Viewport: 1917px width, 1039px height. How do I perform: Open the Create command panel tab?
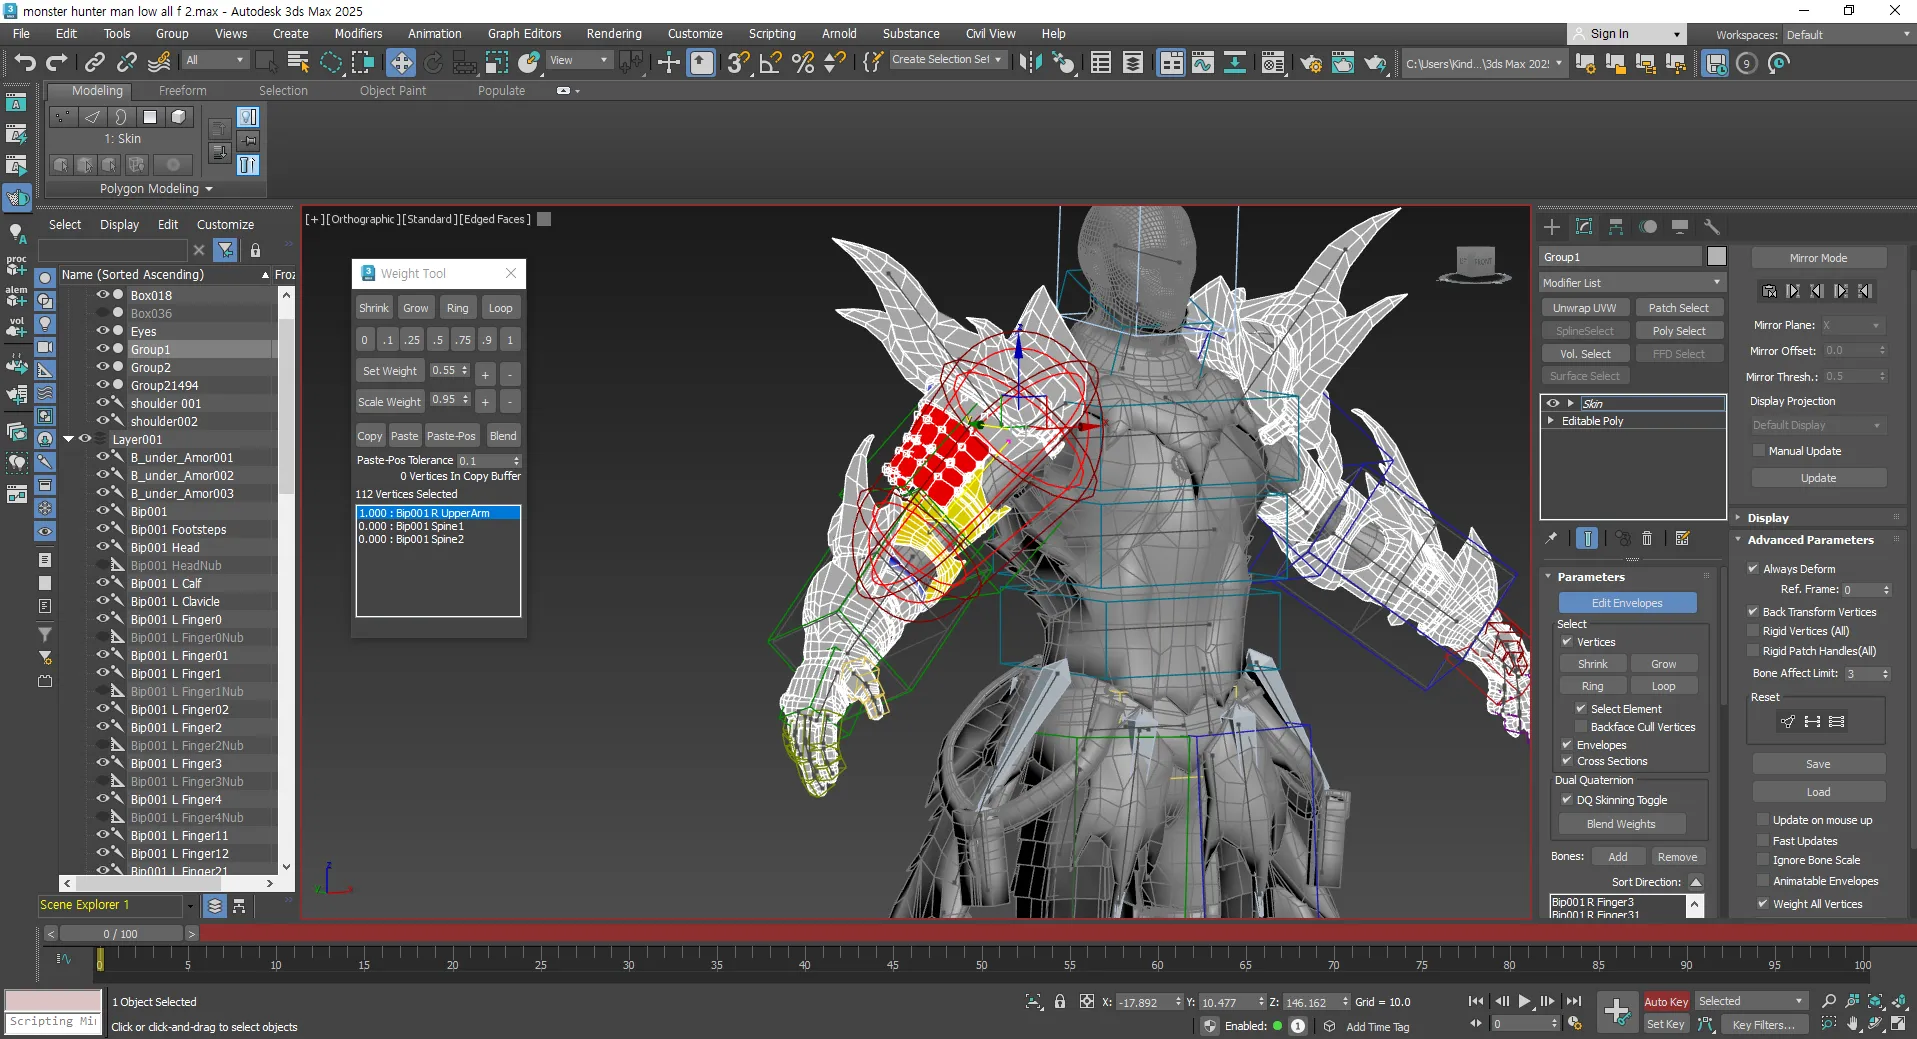click(1552, 227)
